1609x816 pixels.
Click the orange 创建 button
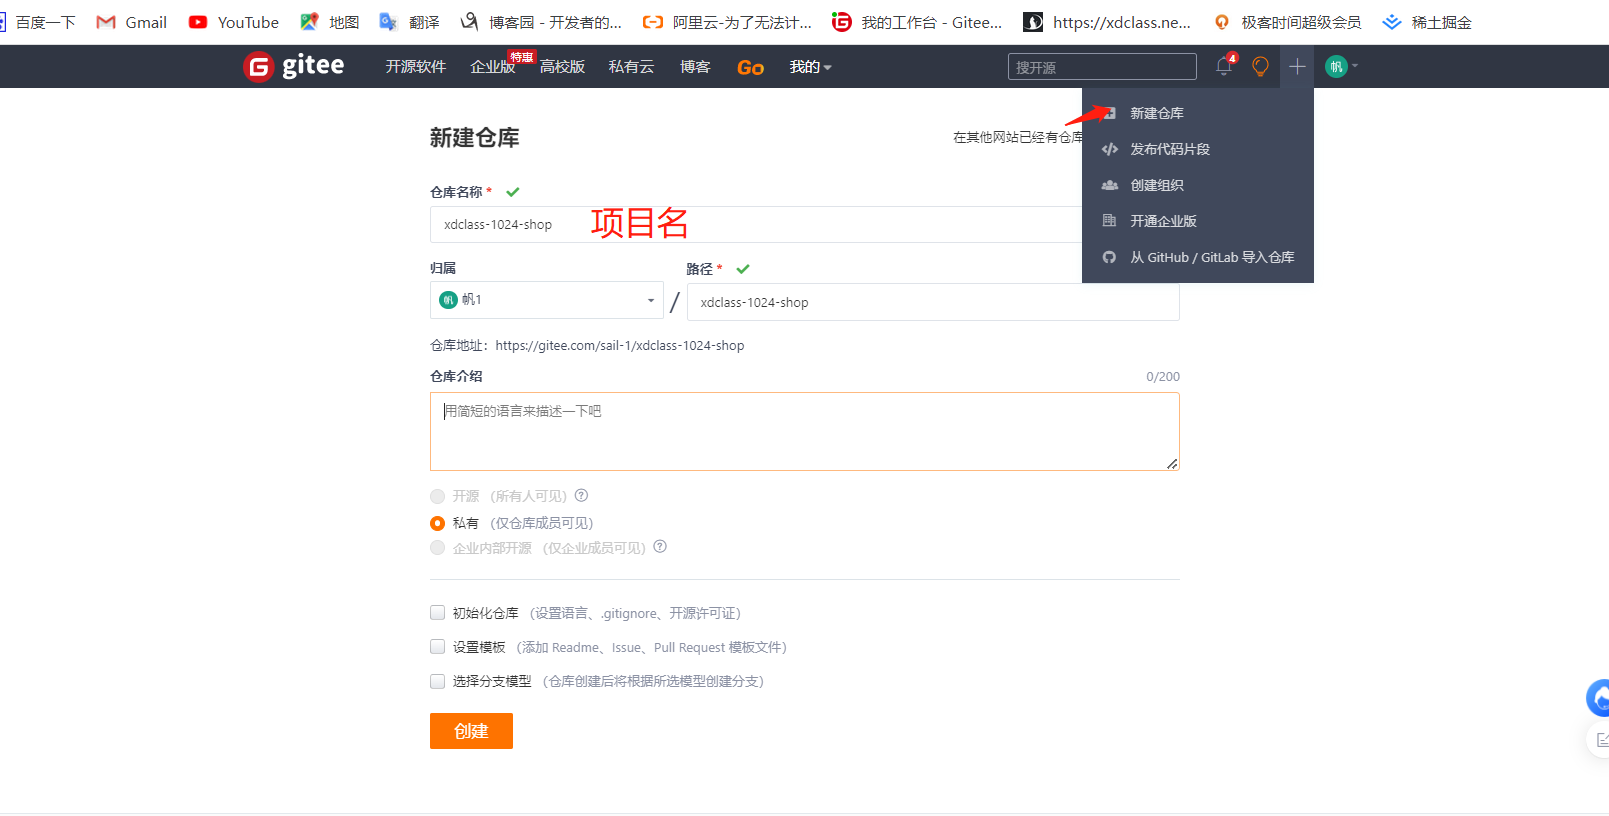(471, 731)
